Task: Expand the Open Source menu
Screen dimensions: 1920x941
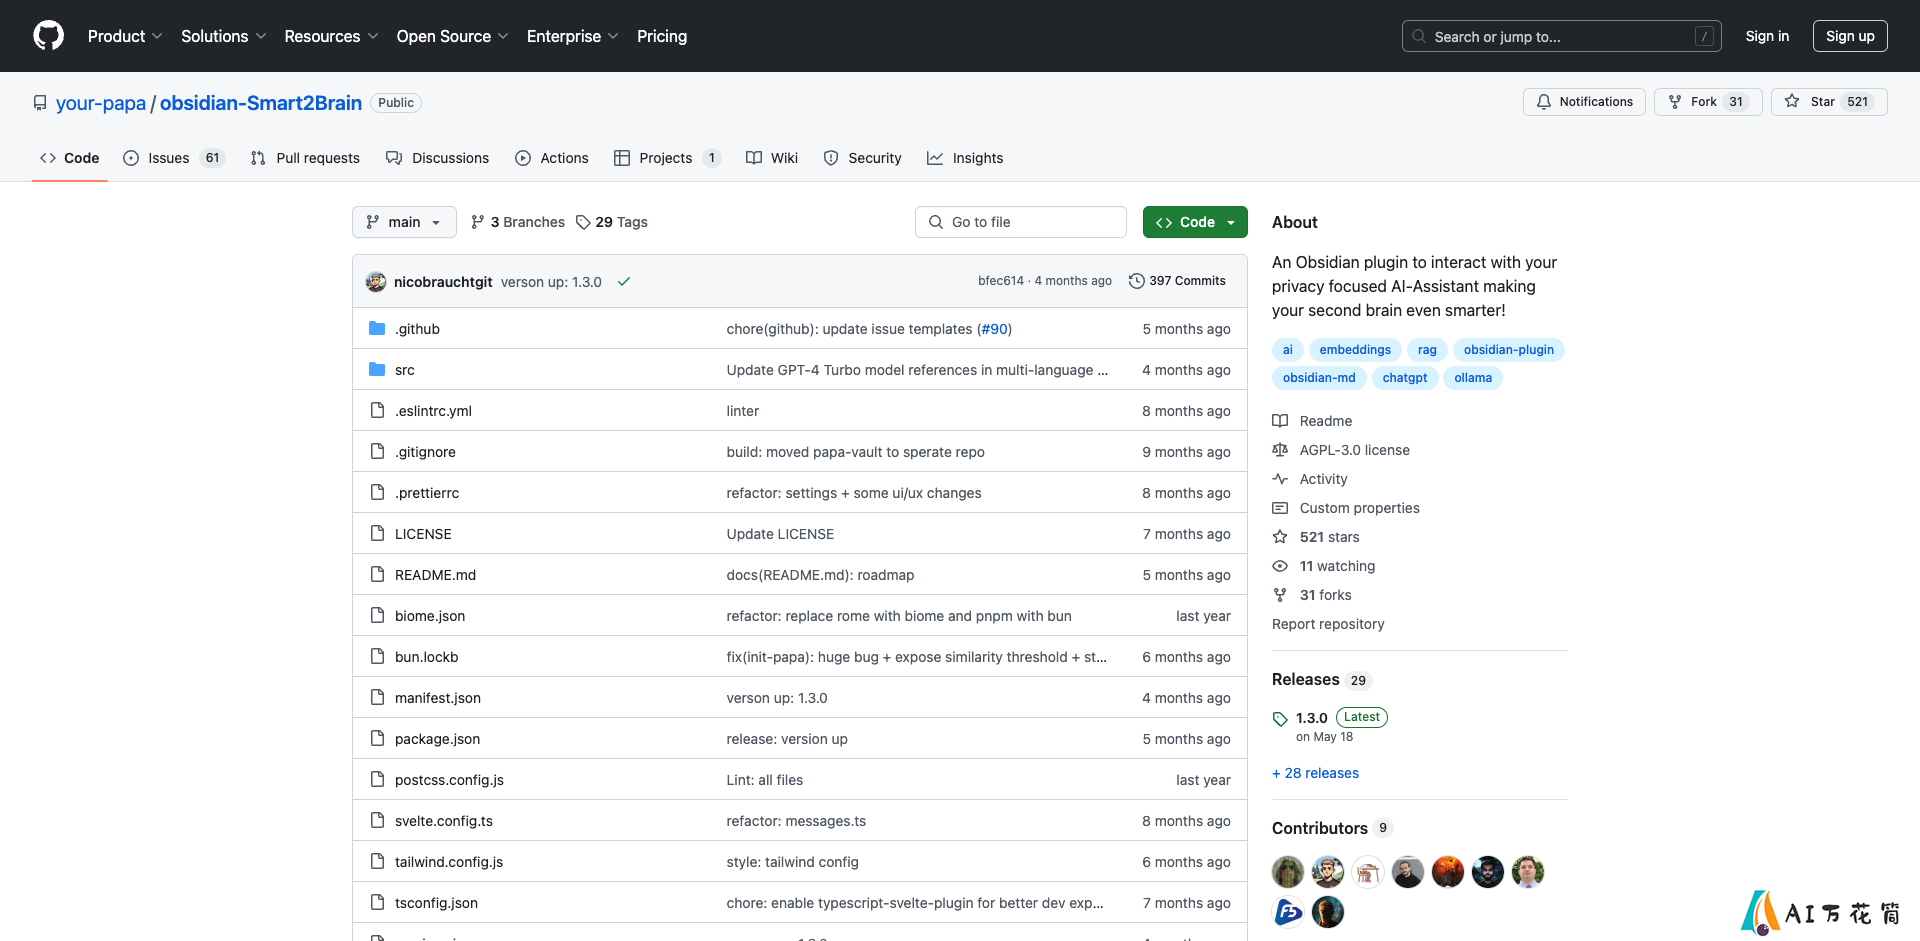Action: click(453, 36)
